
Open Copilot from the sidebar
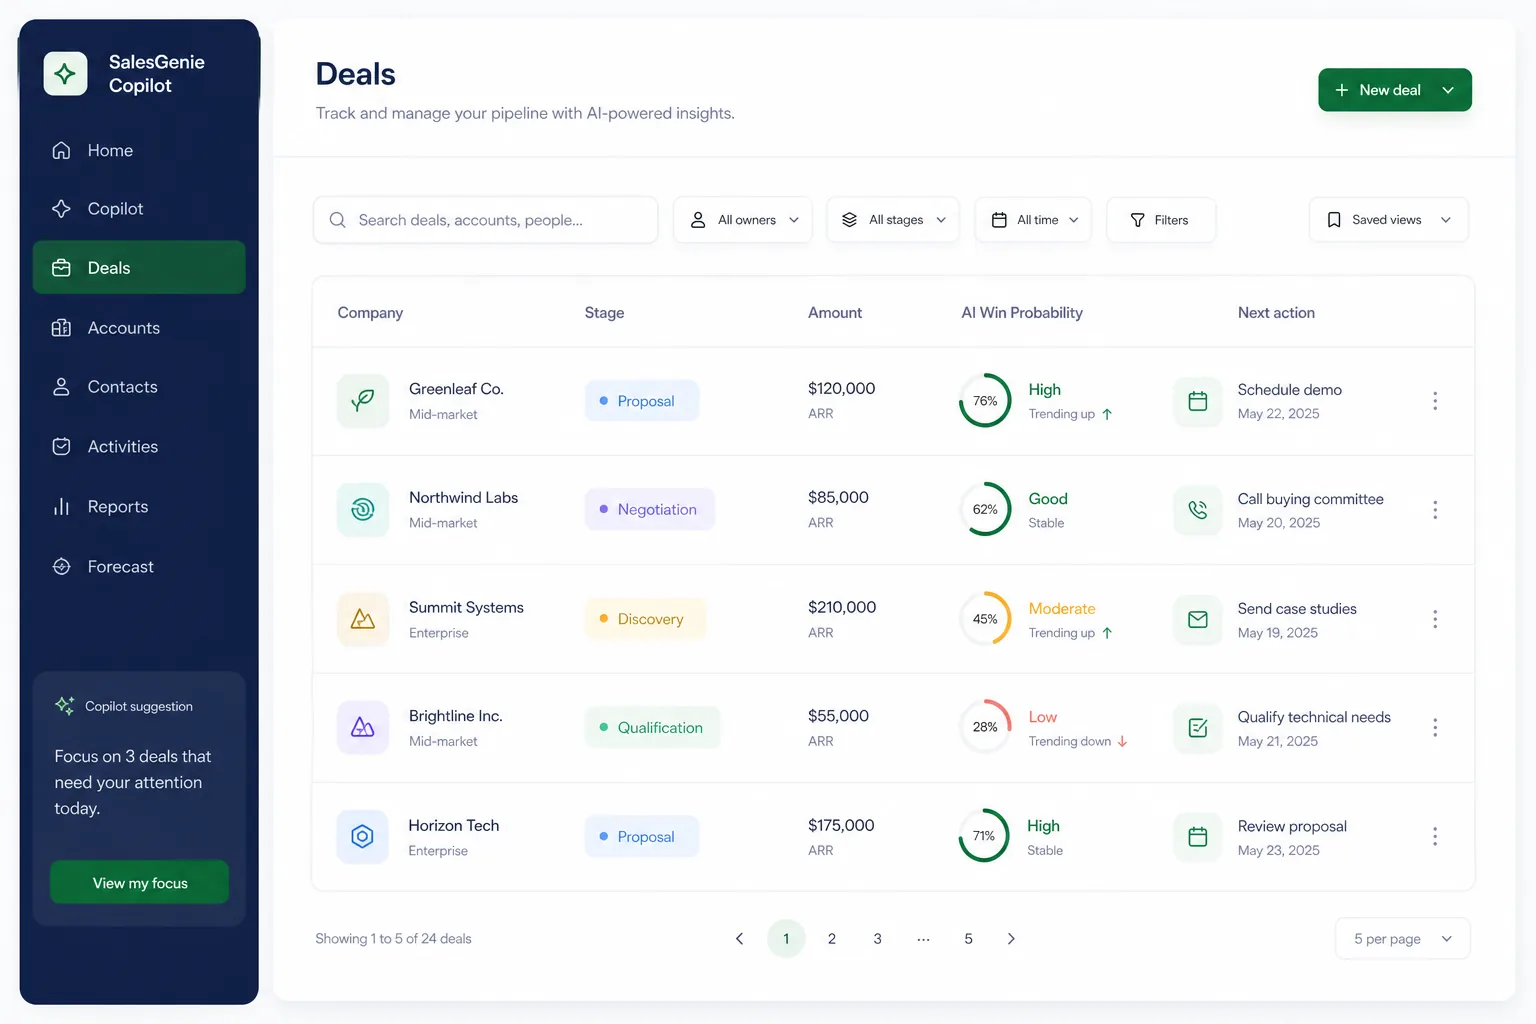[139, 209]
